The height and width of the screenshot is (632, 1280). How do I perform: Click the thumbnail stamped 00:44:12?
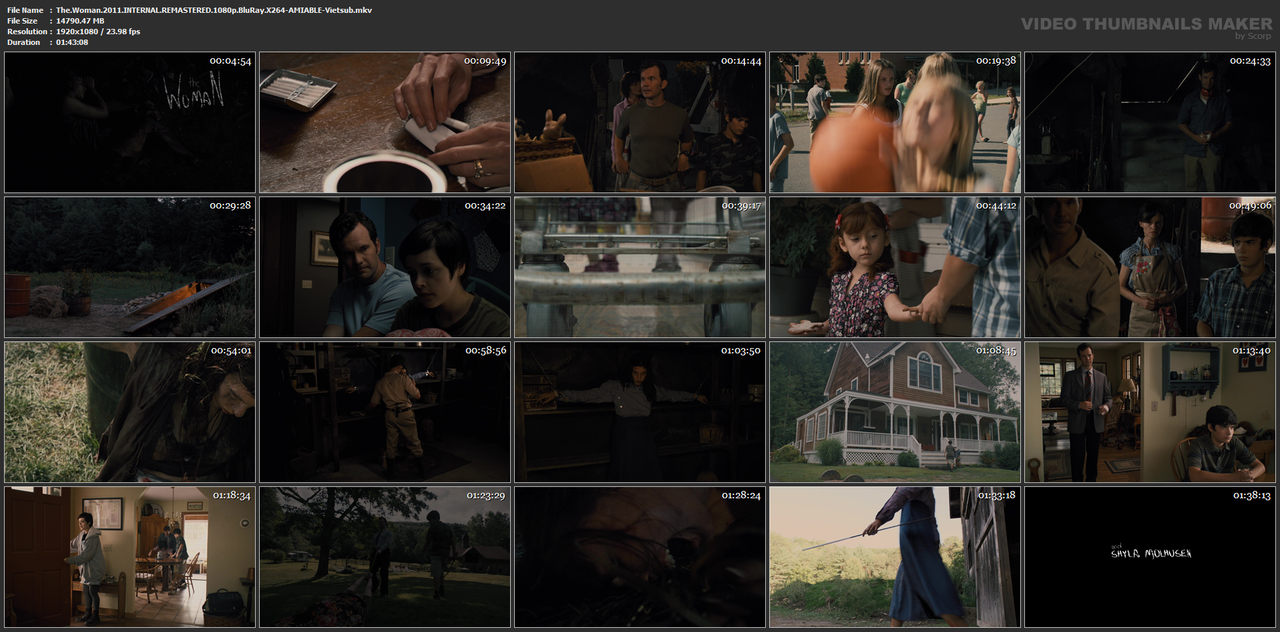(x=895, y=267)
